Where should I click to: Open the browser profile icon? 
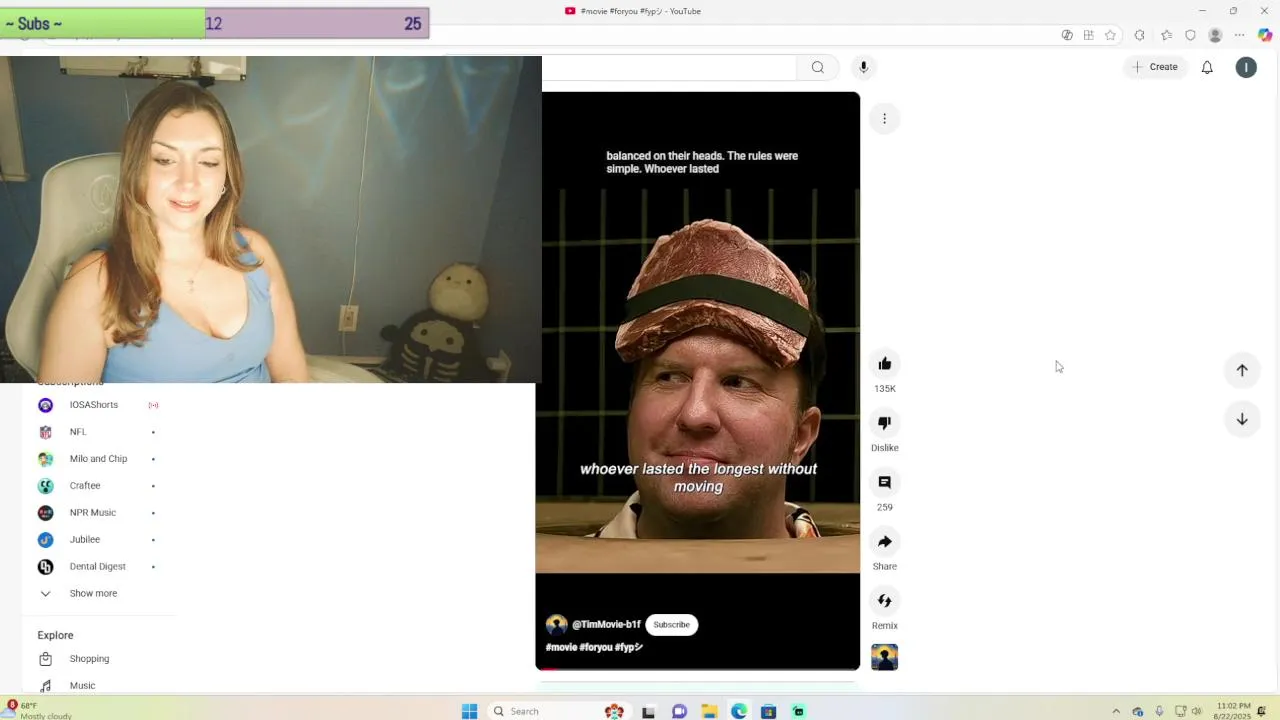click(x=1216, y=35)
